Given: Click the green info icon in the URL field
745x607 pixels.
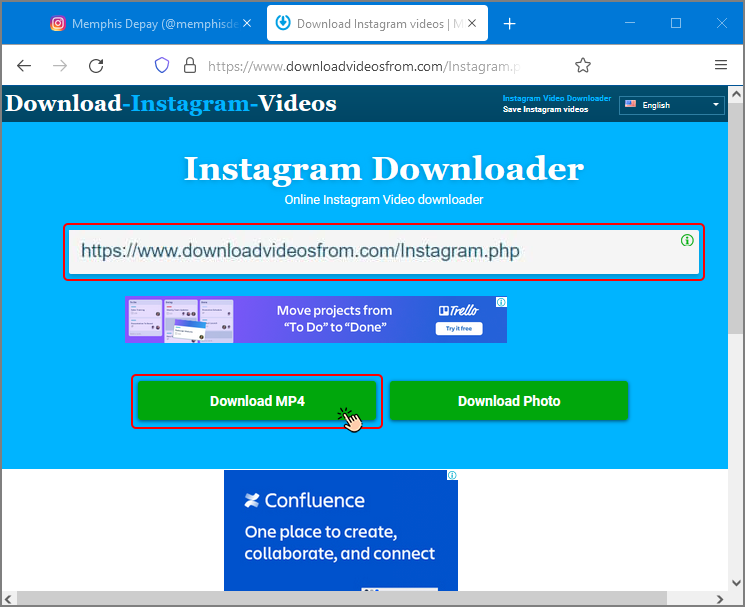Looking at the screenshot, I should pos(687,240).
